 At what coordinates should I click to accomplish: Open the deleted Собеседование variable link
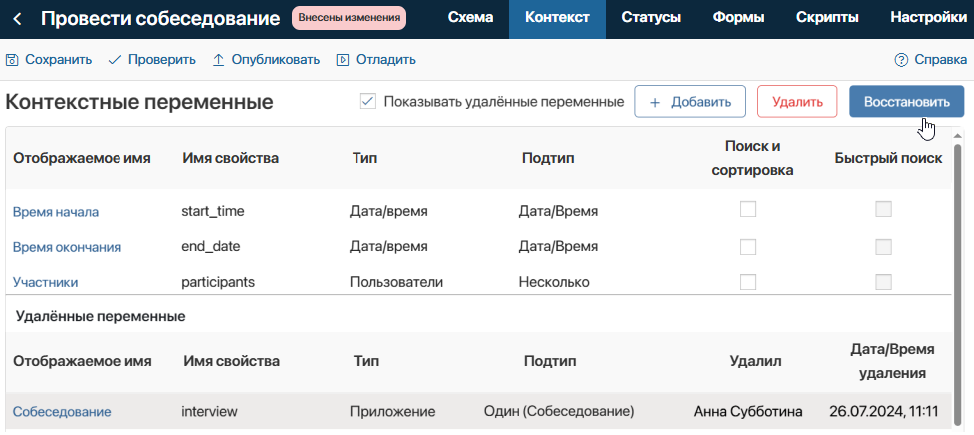tap(62, 411)
